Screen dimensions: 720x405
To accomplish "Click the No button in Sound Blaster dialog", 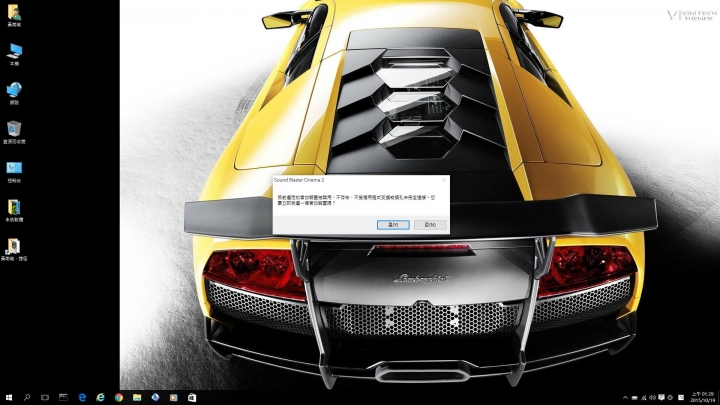I will coord(430,225).
